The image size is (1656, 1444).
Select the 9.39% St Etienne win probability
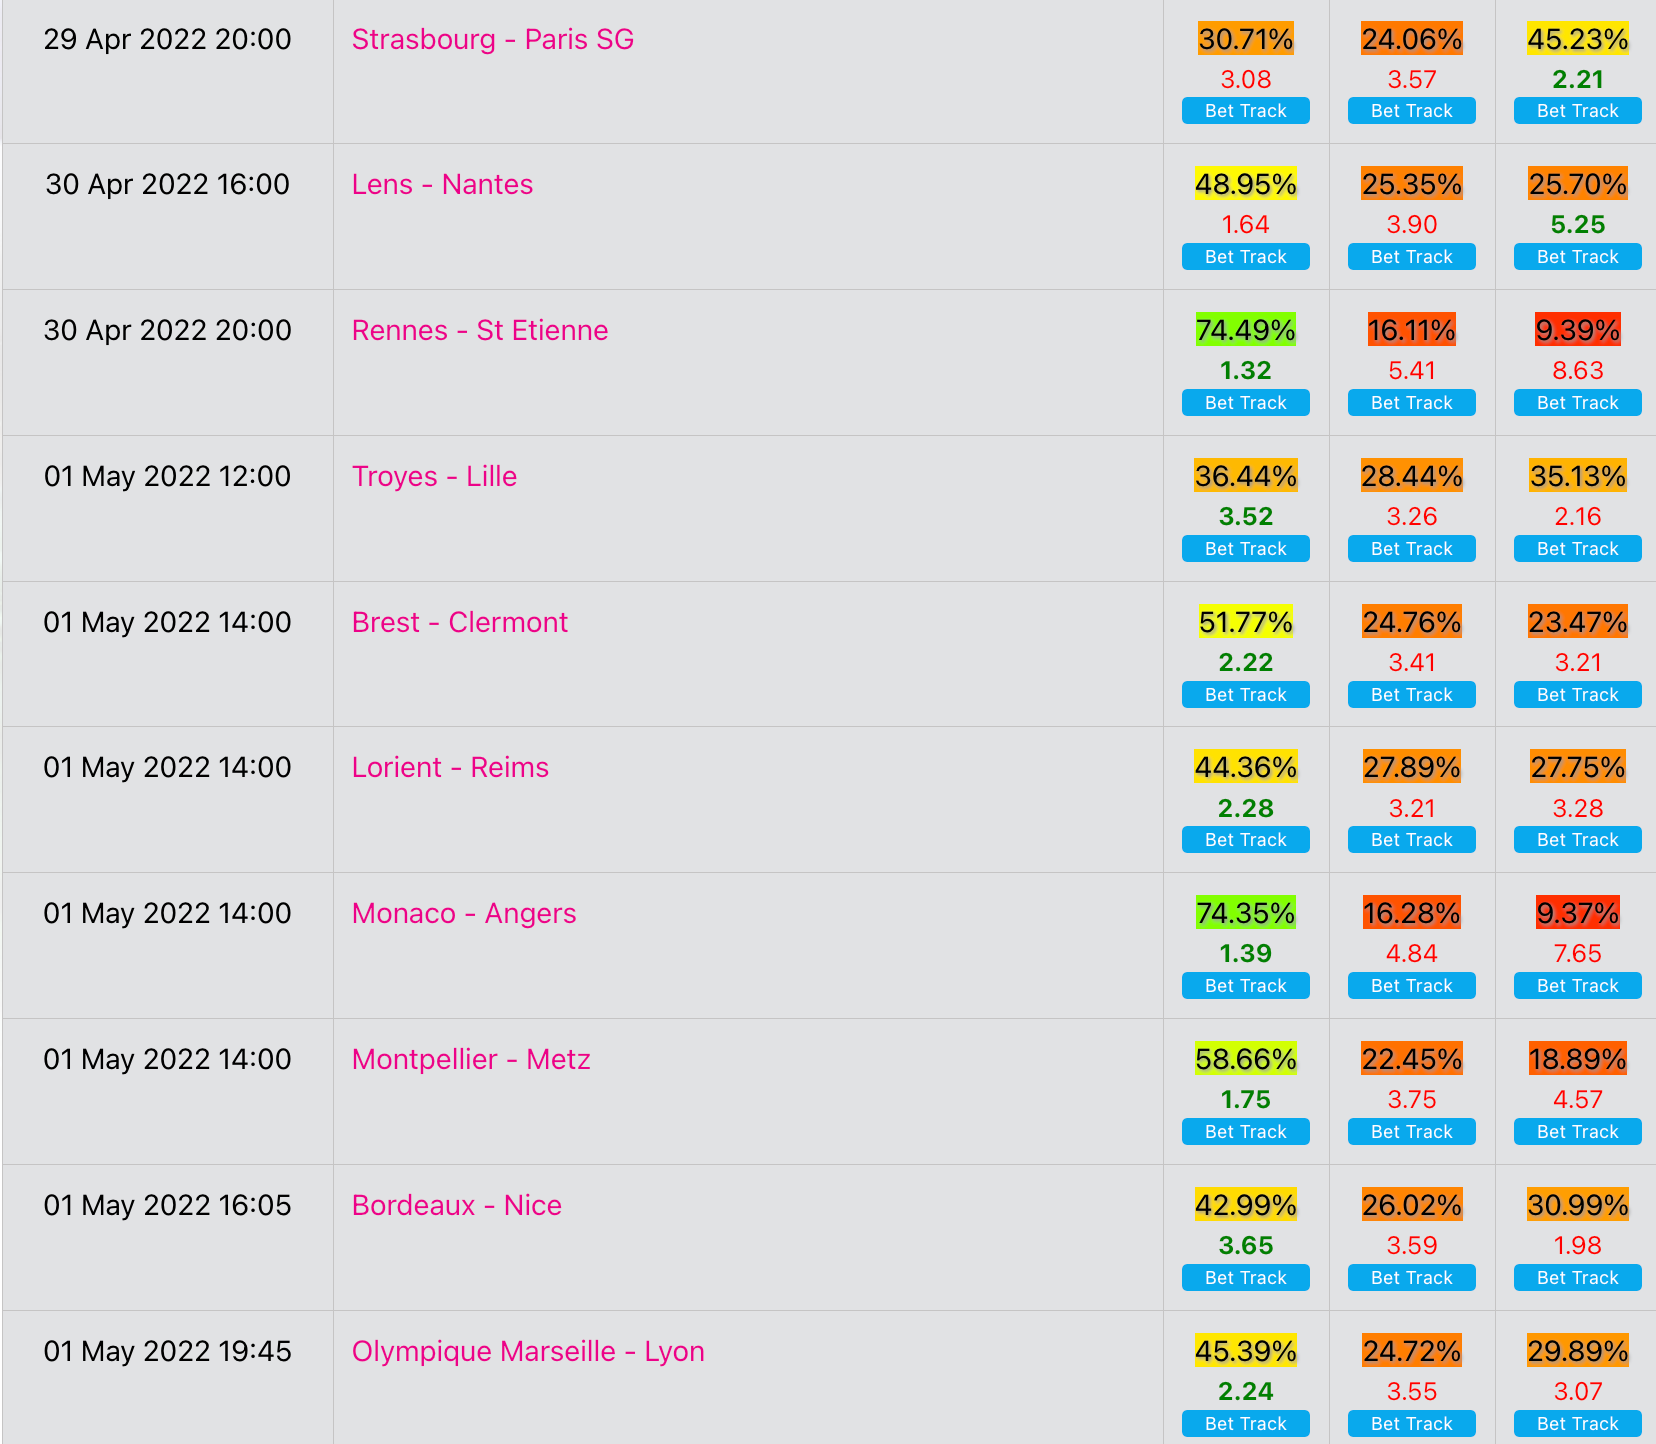[x=1578, y=330]
